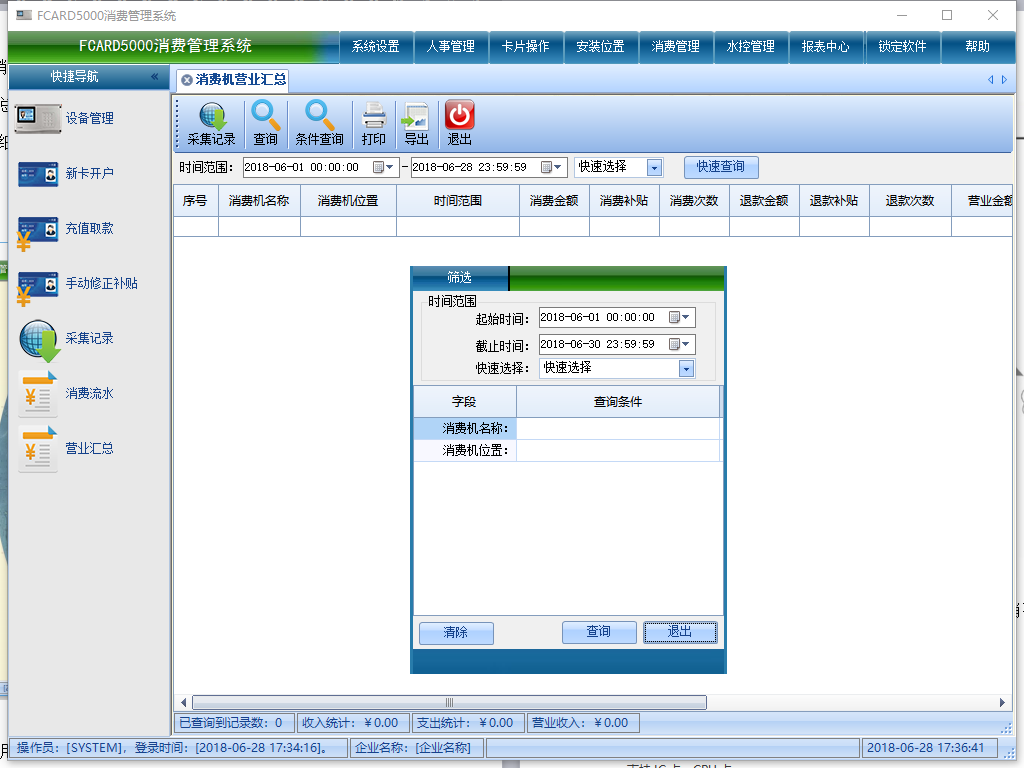Select the 采集记录 toolbar icon

[x=210, y=122]
